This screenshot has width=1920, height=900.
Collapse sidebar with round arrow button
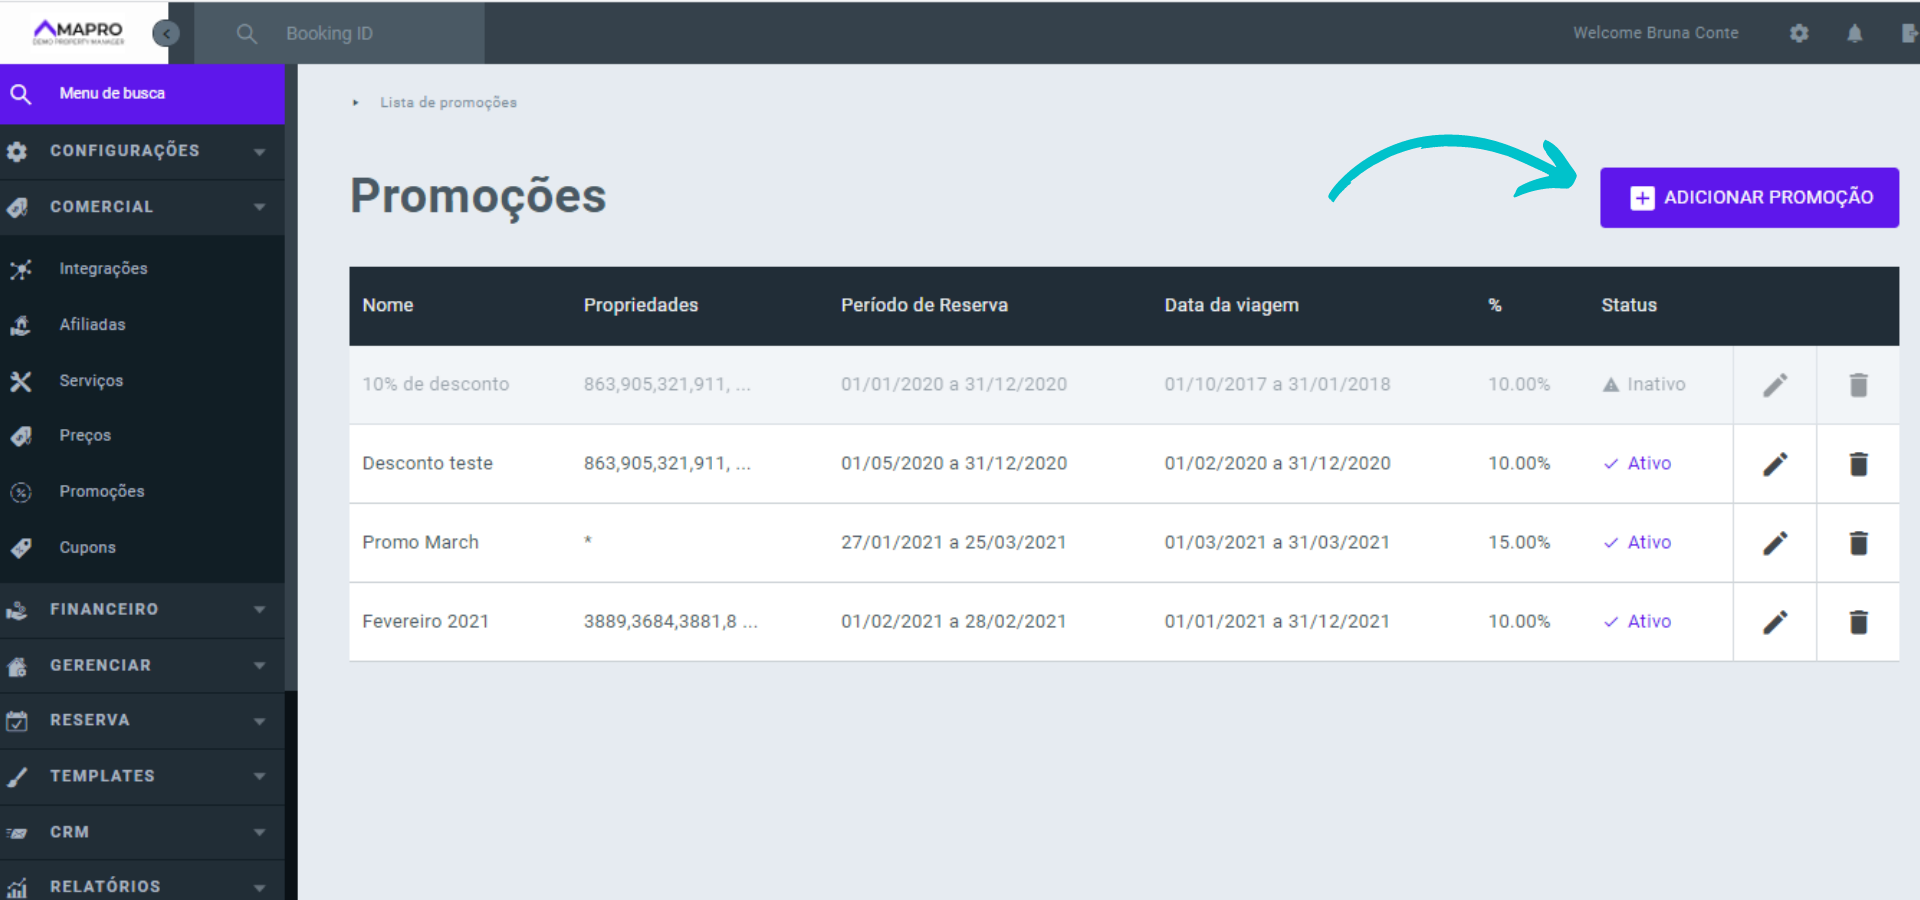[166, 34]
